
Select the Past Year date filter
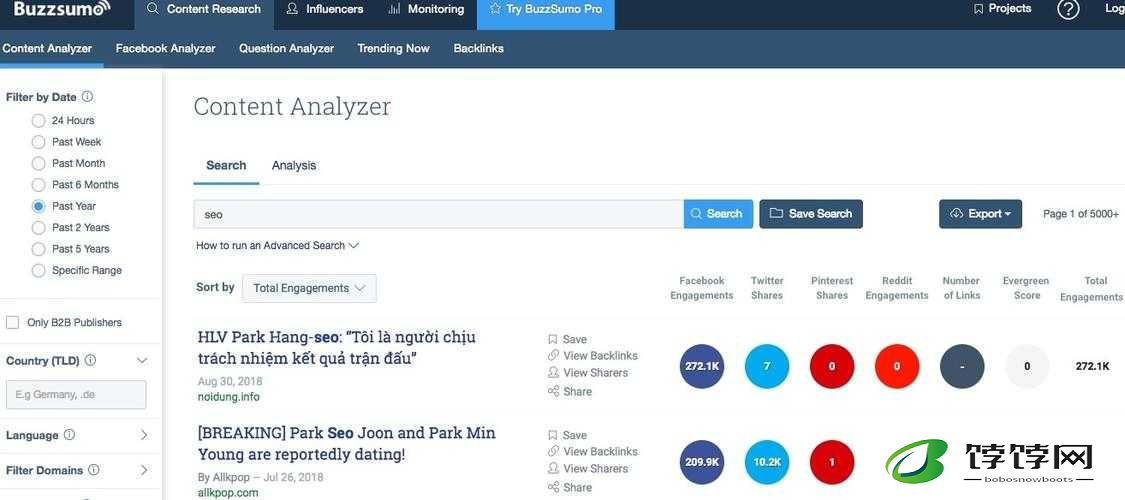(x=39, y=206)
